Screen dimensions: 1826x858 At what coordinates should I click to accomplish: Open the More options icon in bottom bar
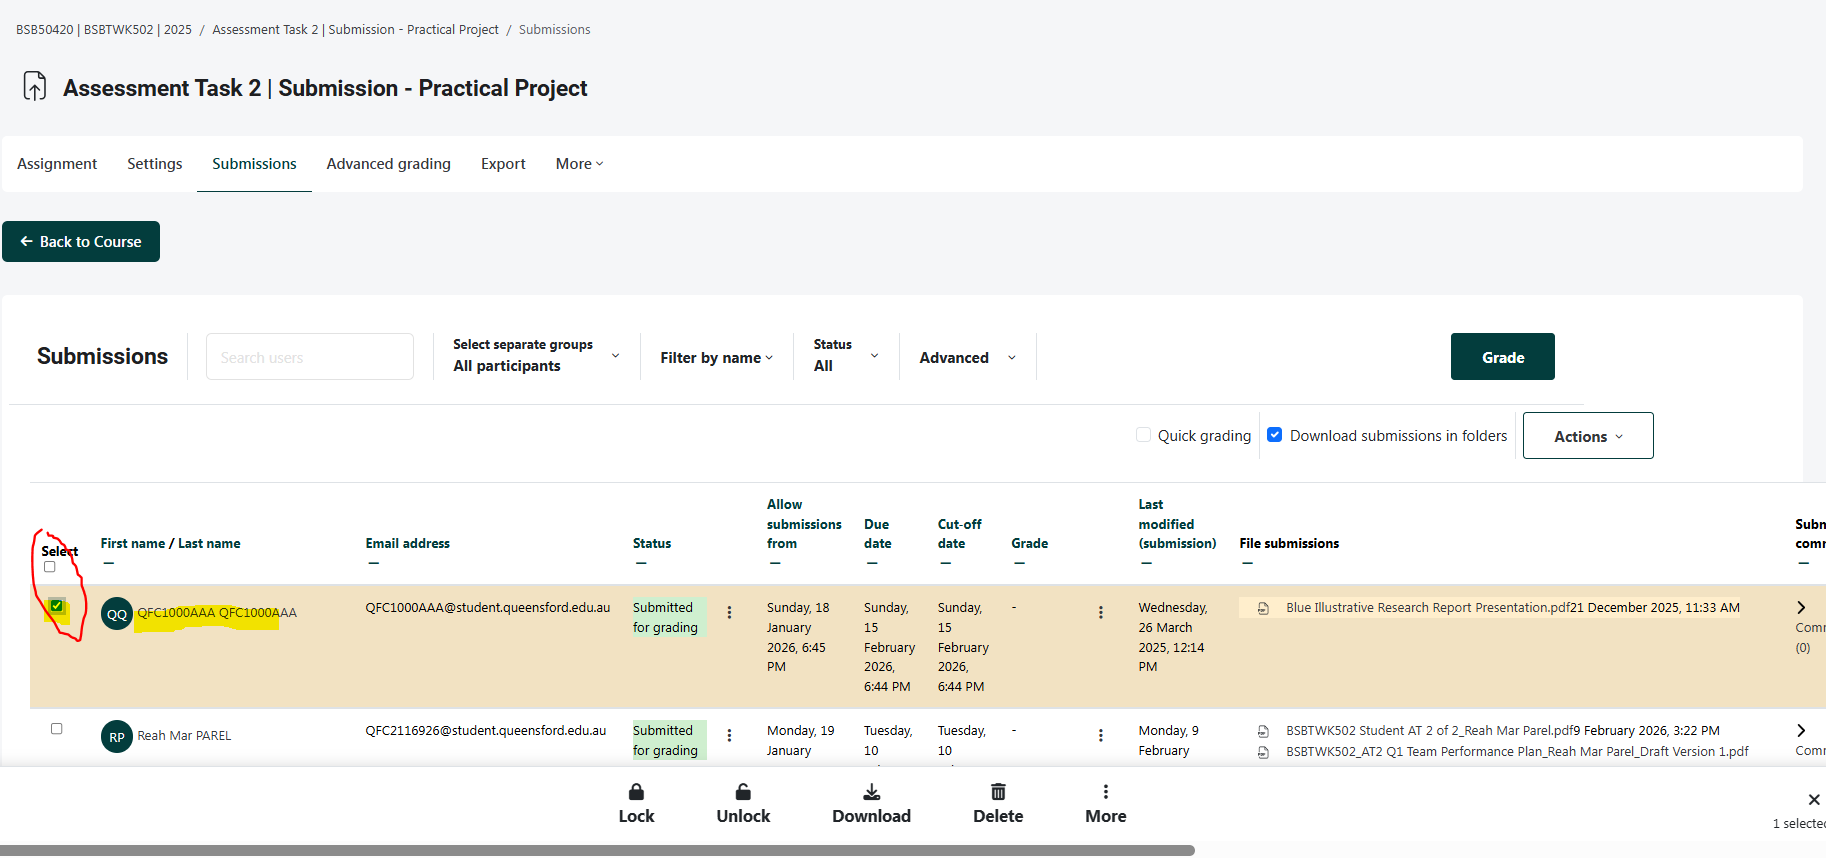pyautogui.click(x=1105, y=792)
